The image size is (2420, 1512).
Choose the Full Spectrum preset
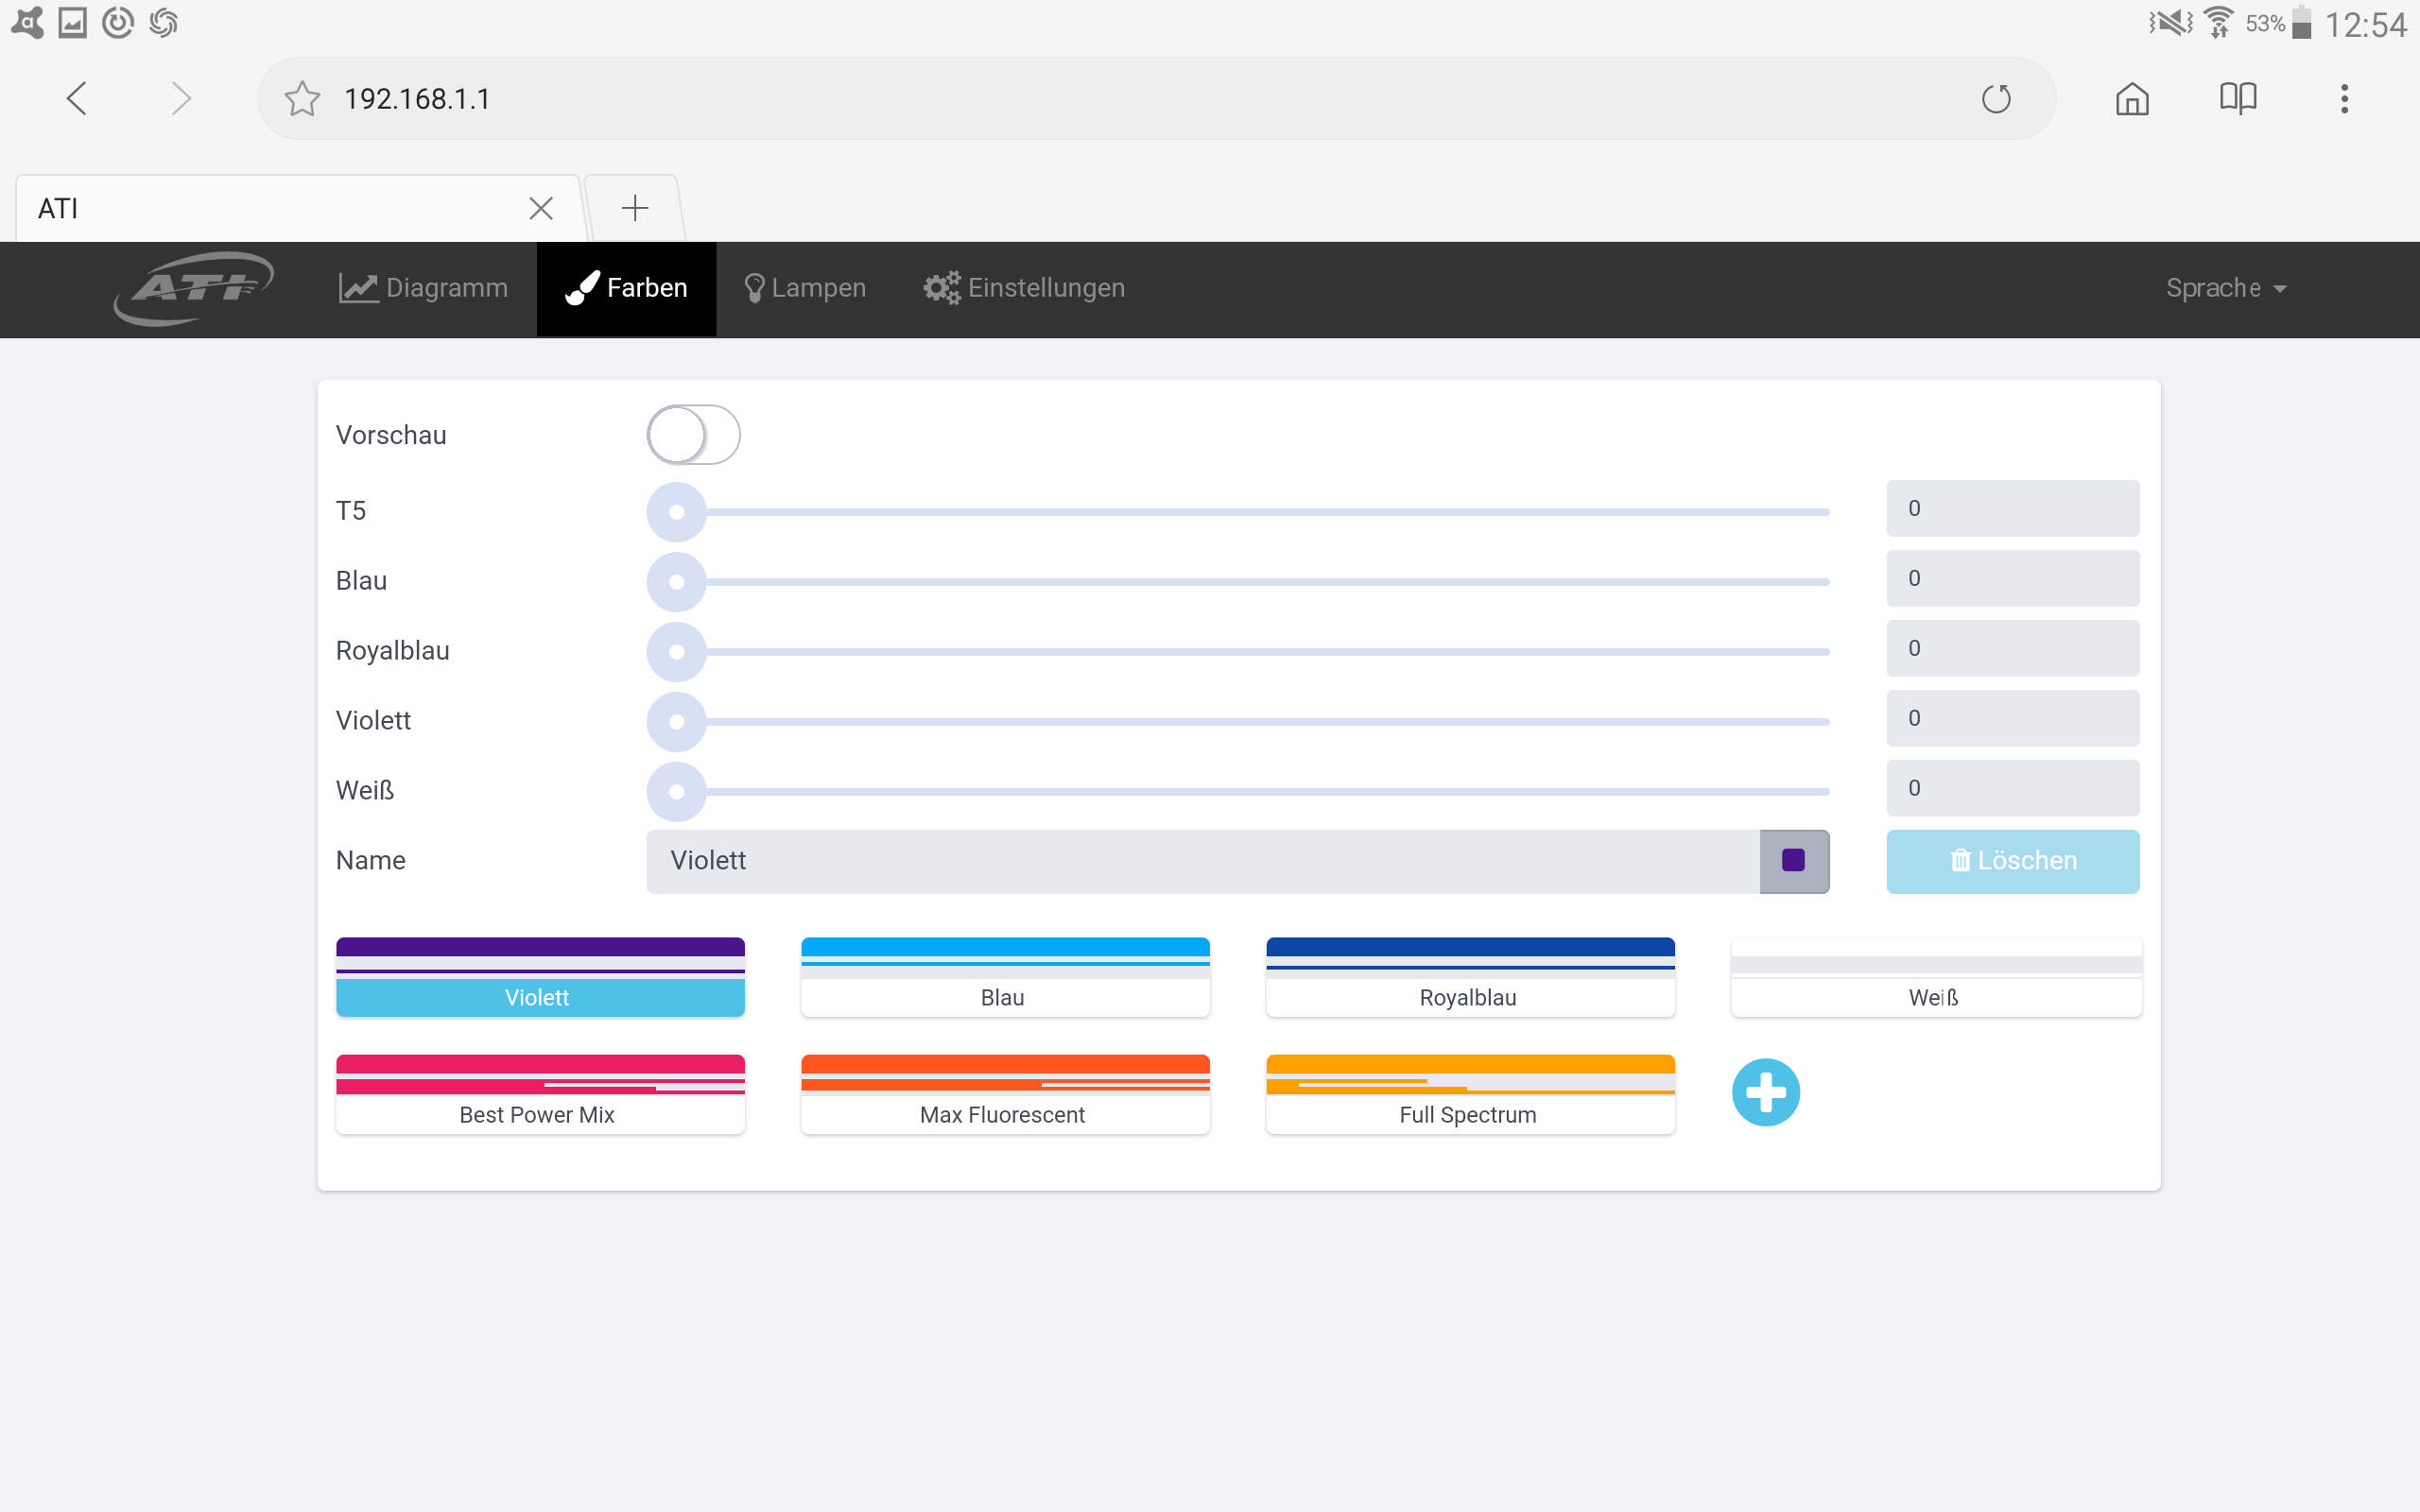tap(1469, 1094)
